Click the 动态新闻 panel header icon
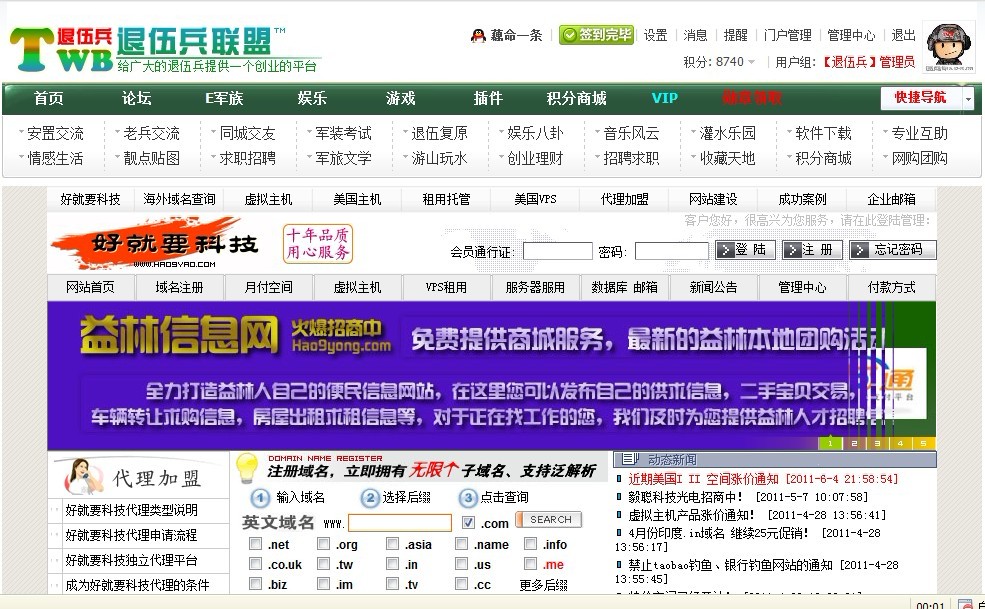Image resolution: width=985 pixels, height=609 pixels. (x=628, y=460)
